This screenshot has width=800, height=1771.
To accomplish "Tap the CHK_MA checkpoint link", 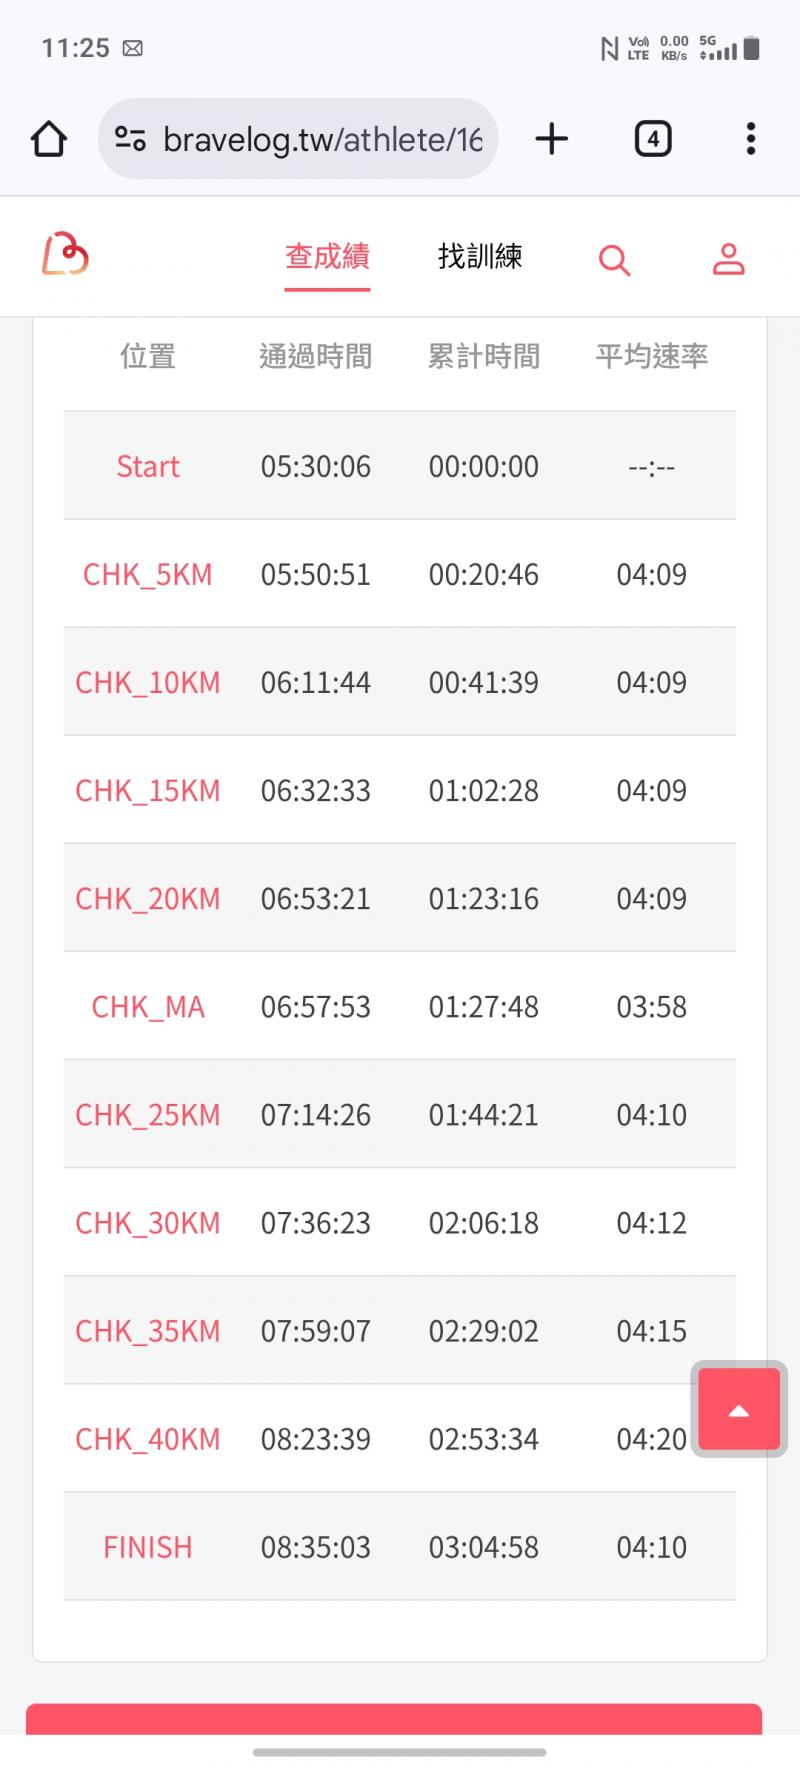I will point(148,1006).
